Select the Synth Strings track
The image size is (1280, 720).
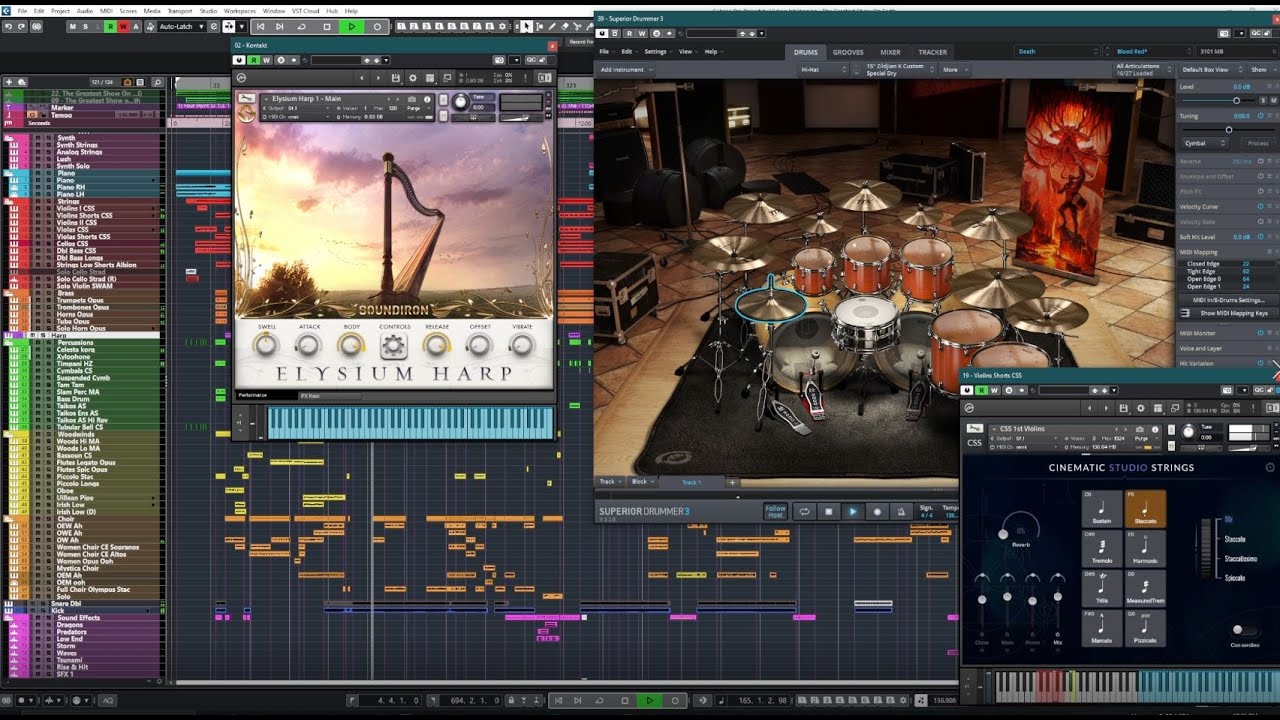click(77, 145)
